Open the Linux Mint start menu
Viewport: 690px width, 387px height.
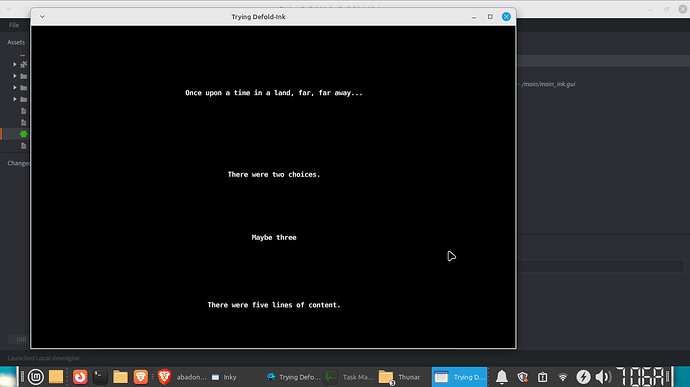[36, 377]
